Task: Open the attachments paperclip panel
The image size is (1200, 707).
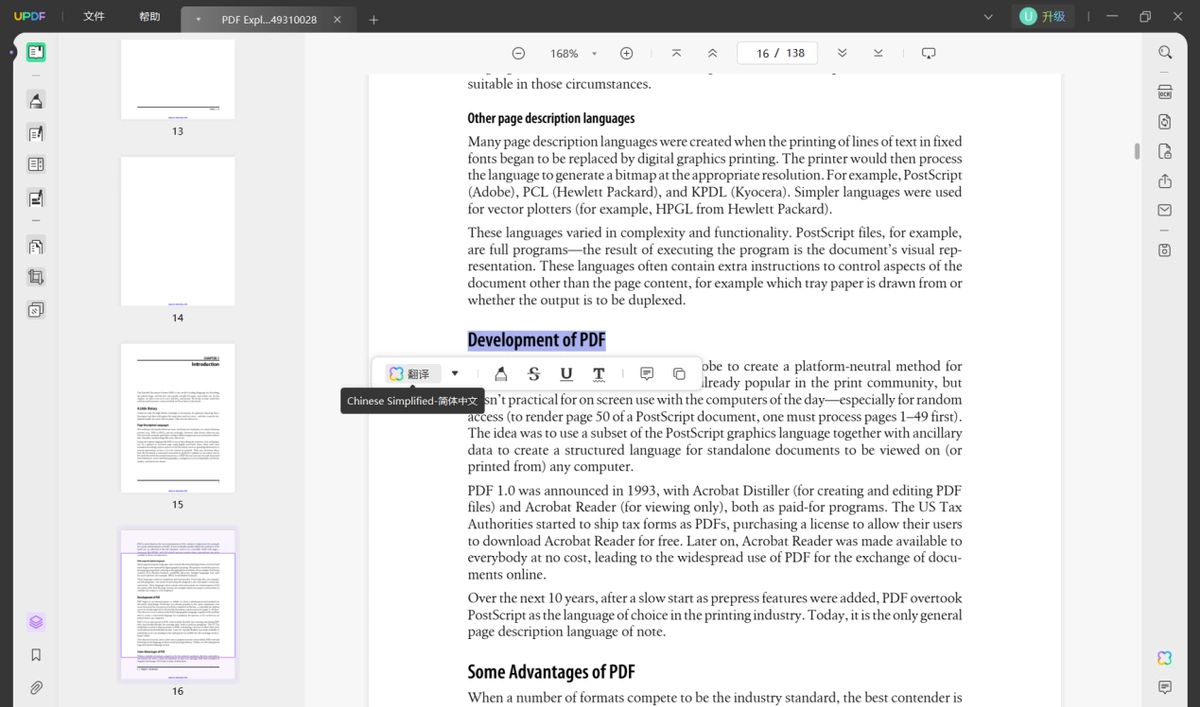Action: [36, 688]
